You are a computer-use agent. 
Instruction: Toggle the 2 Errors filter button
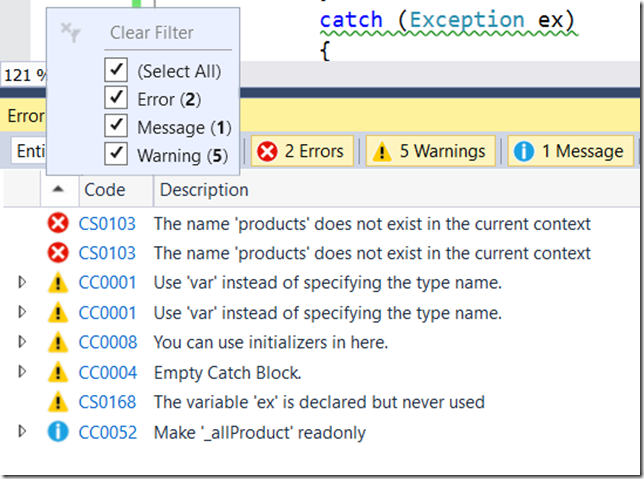302,151
